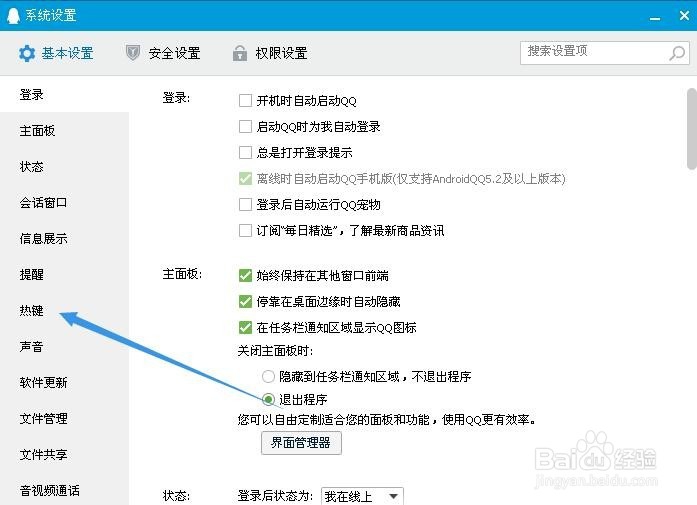Click the 搜索设置项 search field
The height and width of the screenshot is (505, 697).
(x=594, y=51)
